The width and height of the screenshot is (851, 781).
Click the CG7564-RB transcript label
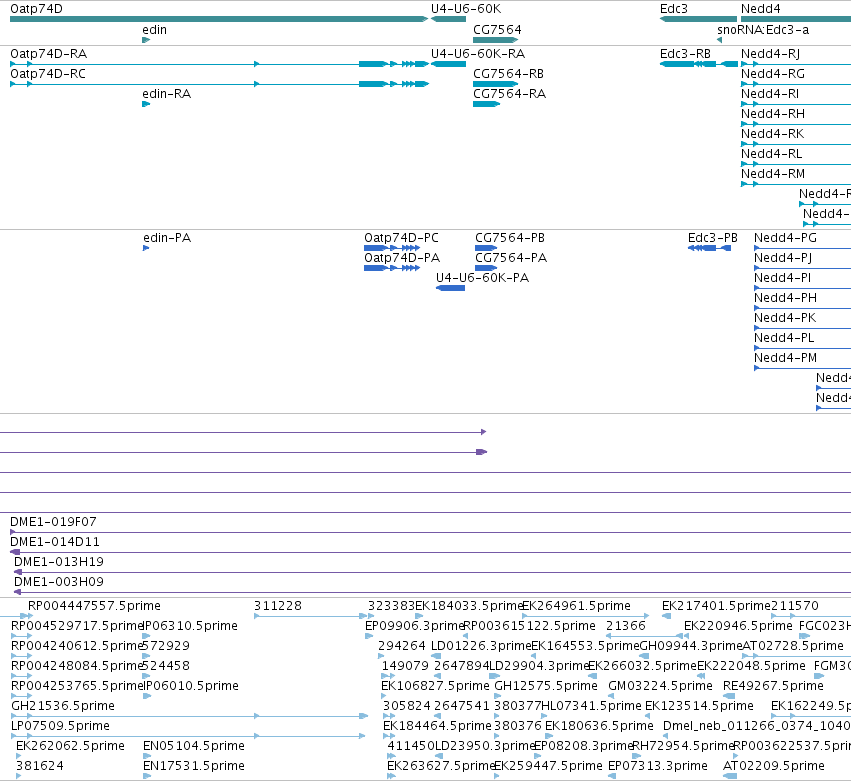pos(508,74)
